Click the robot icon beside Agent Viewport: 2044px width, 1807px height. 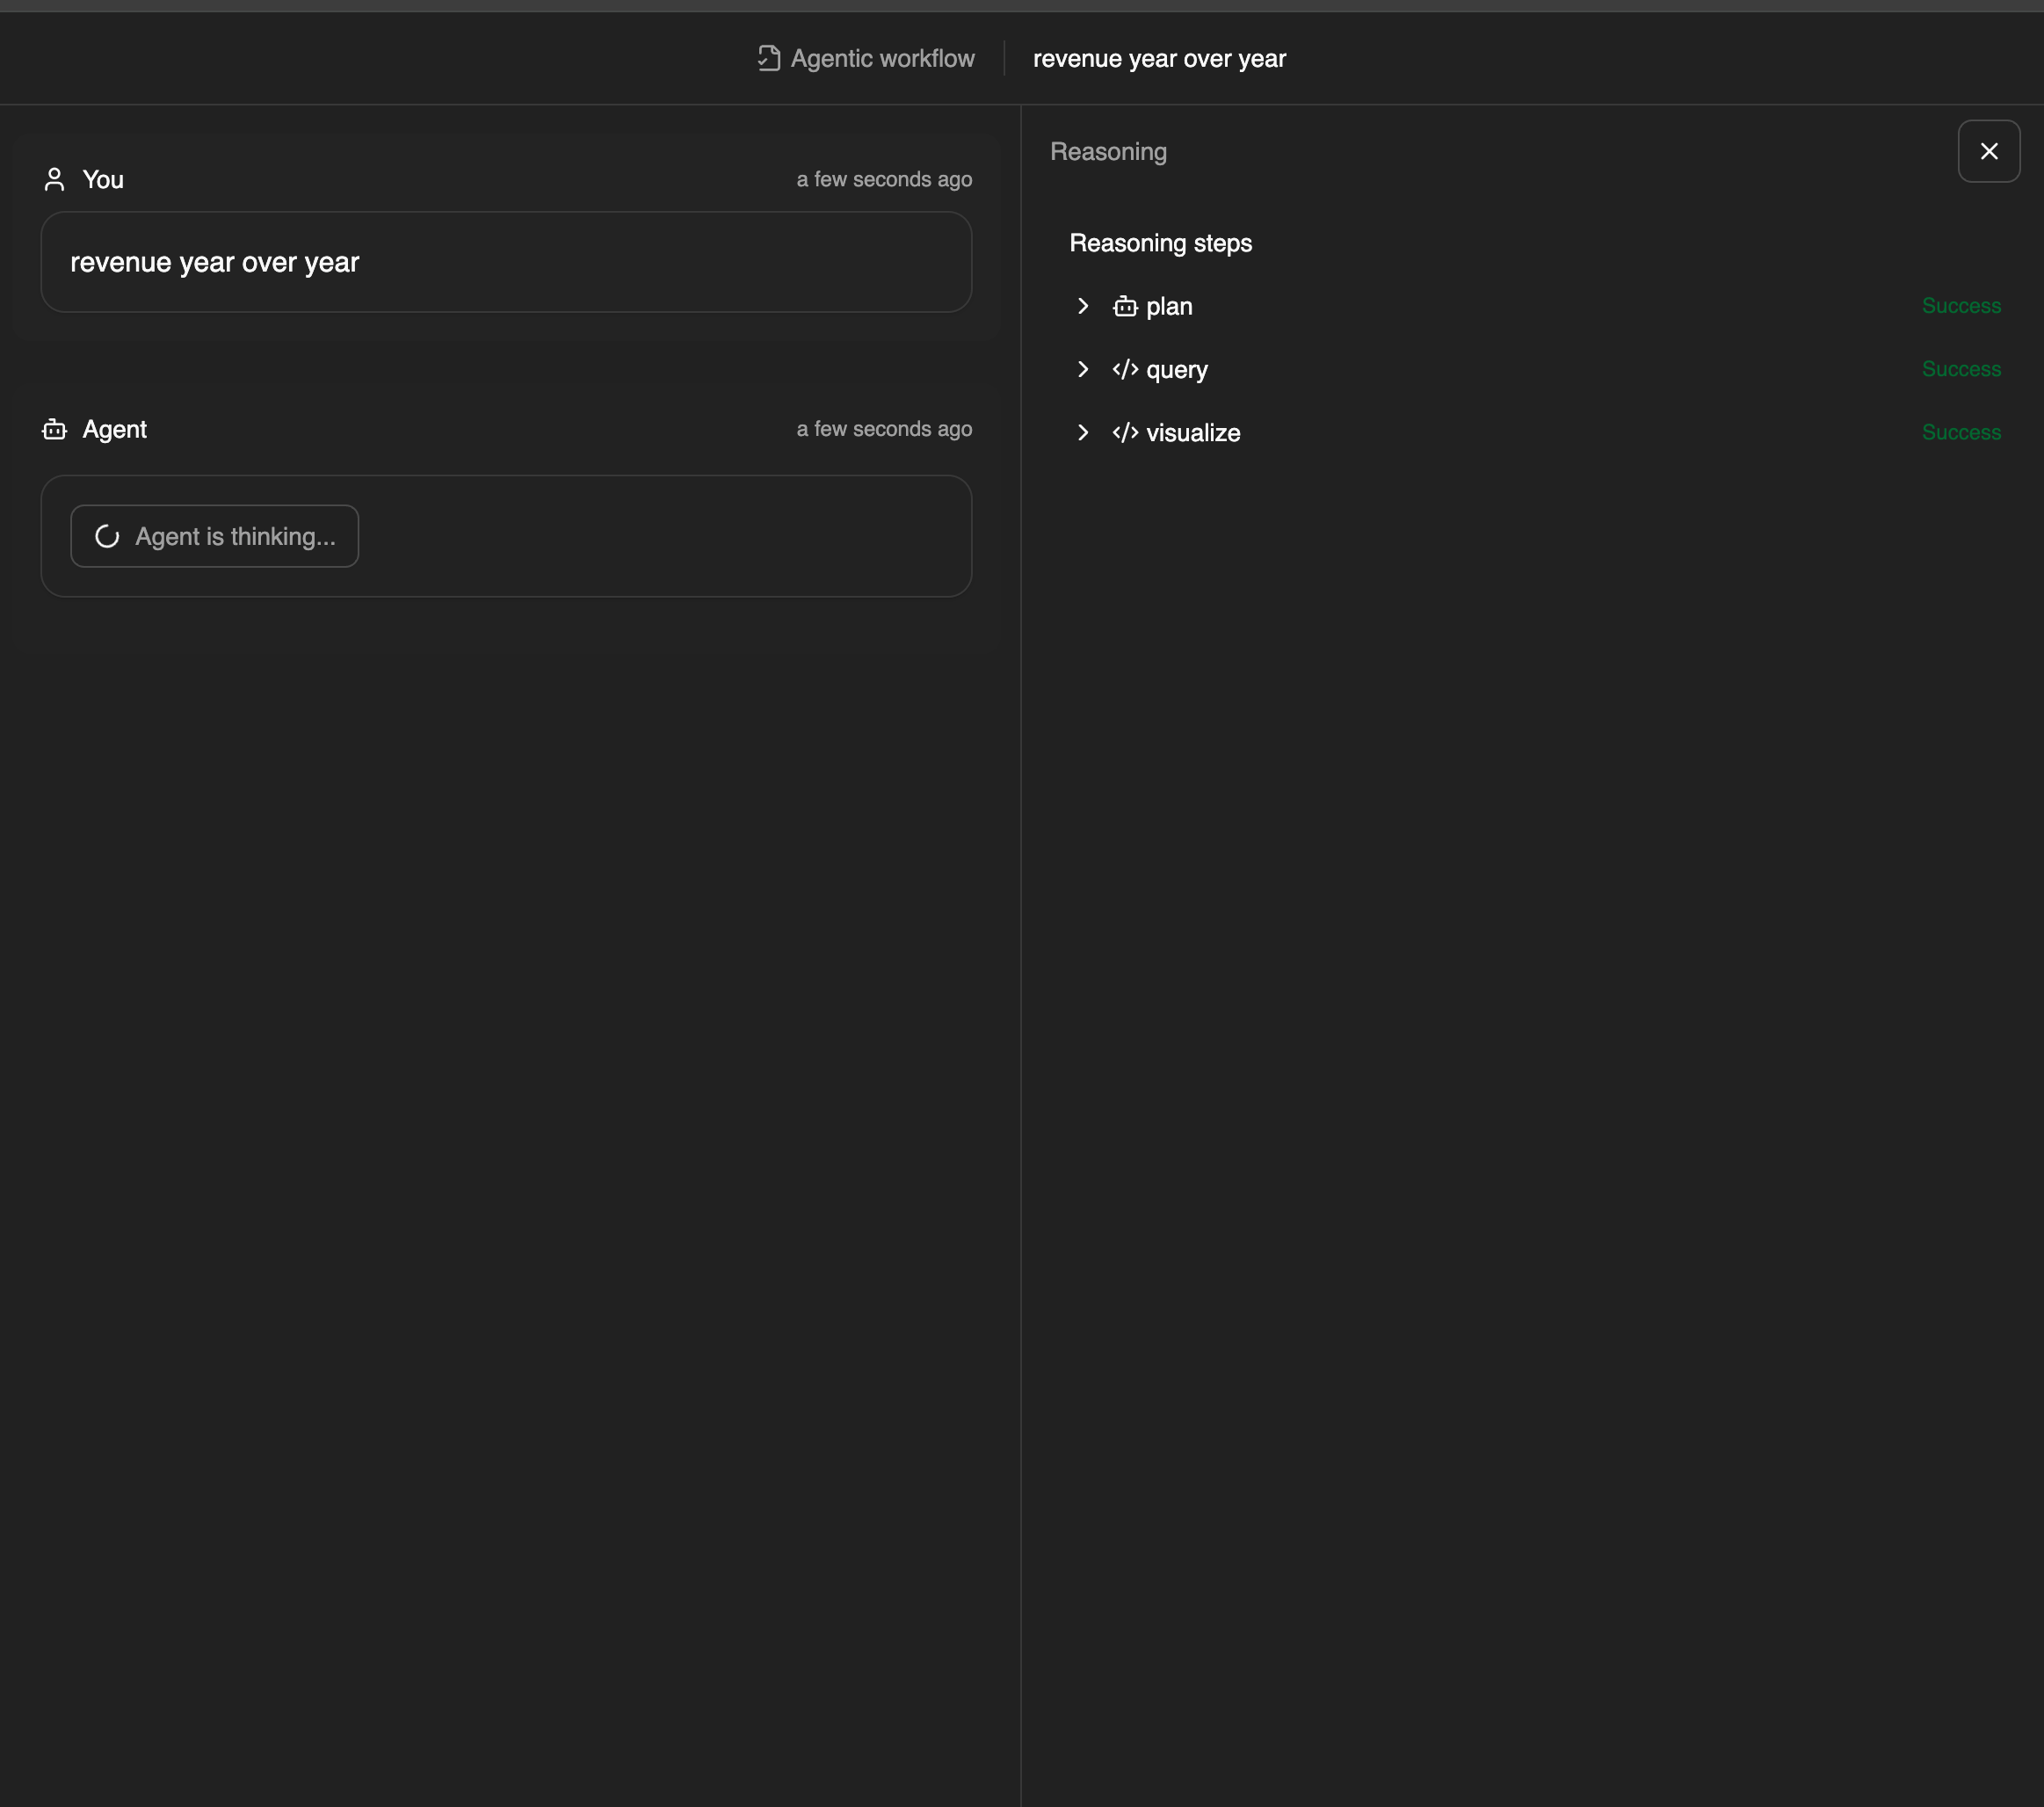point(55,430)
